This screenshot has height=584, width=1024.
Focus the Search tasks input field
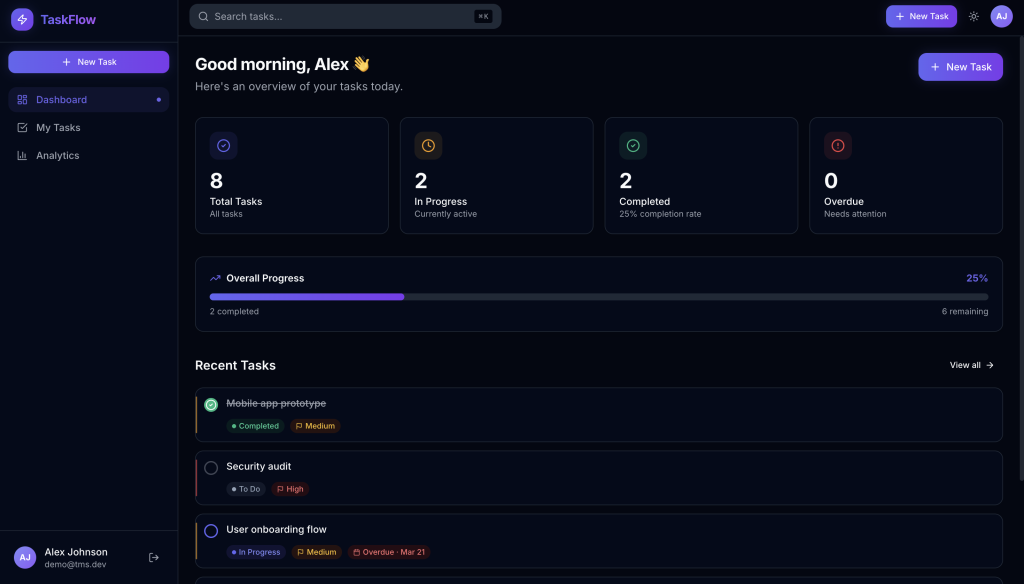pyautogui.click(x=340, y=16)
